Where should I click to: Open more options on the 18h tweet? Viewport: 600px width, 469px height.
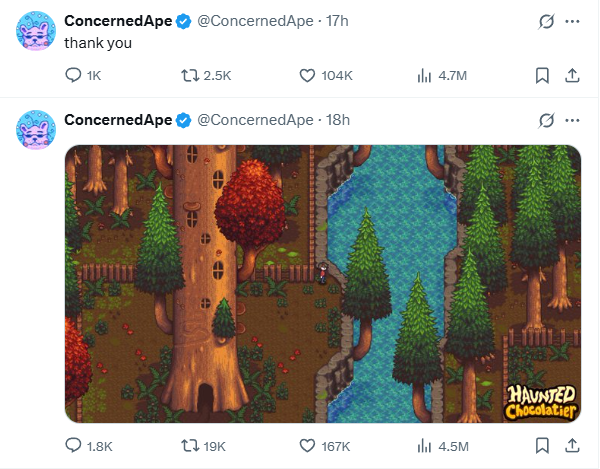click(x=572, y=121)
